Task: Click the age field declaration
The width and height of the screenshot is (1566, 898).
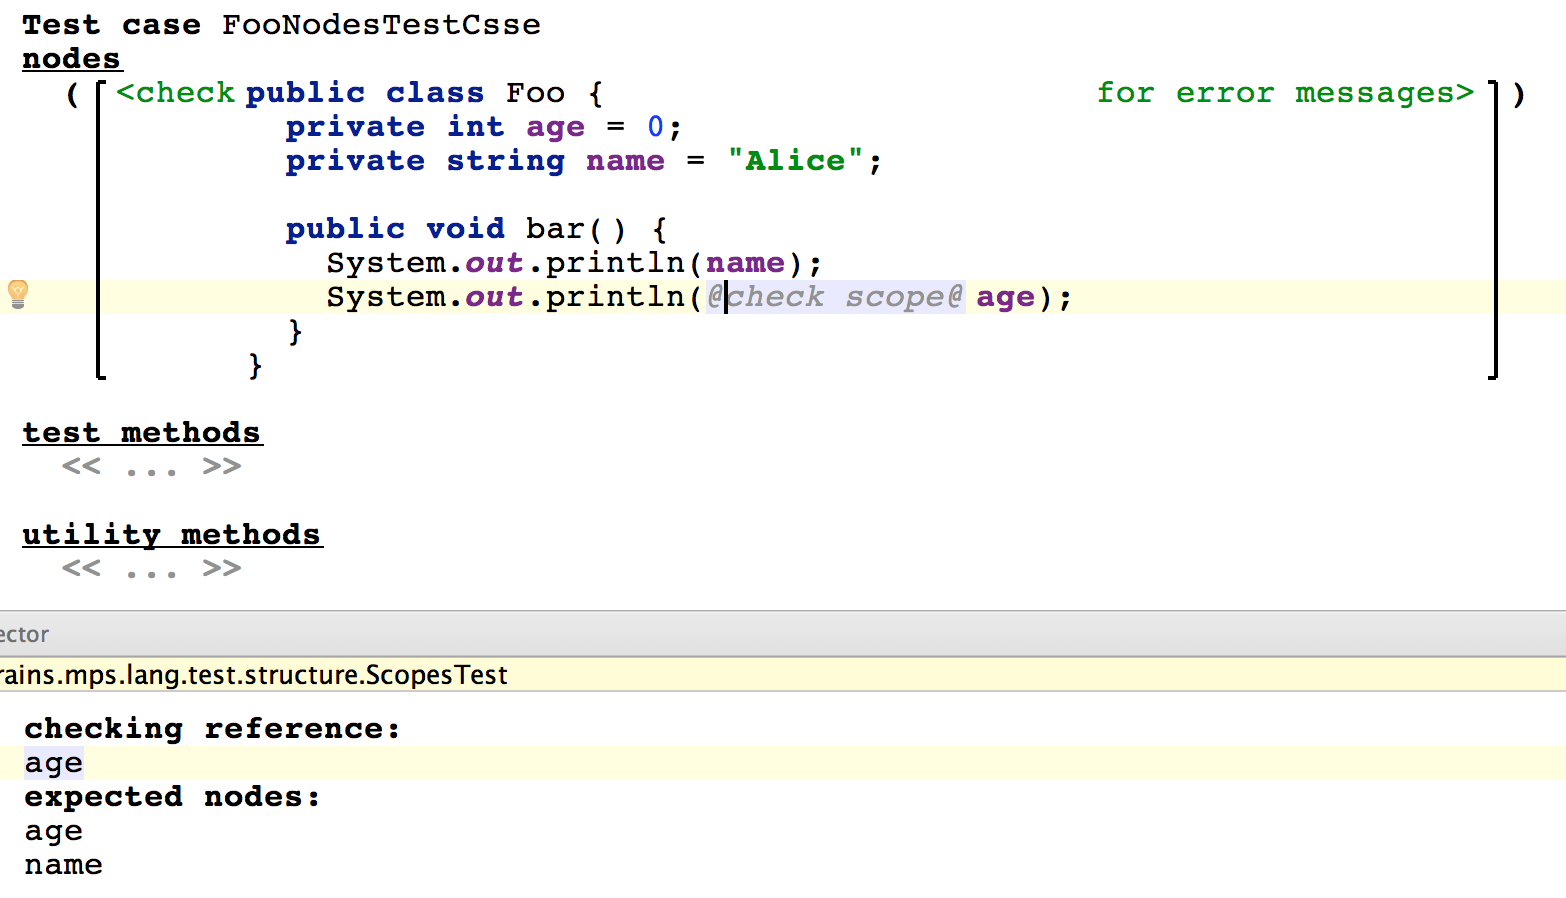Action: coord(555,128)
